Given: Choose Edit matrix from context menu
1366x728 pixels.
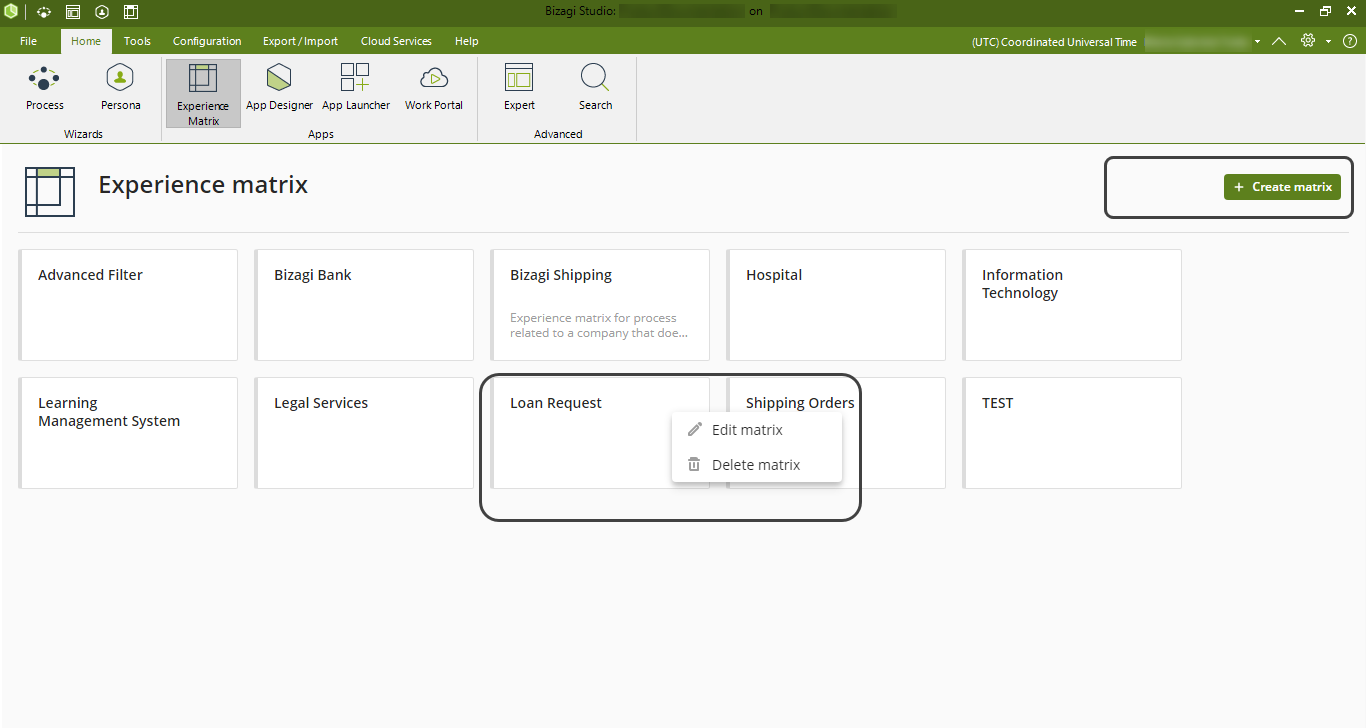Looking at the screenshot, I should click(x=757, y=430).
